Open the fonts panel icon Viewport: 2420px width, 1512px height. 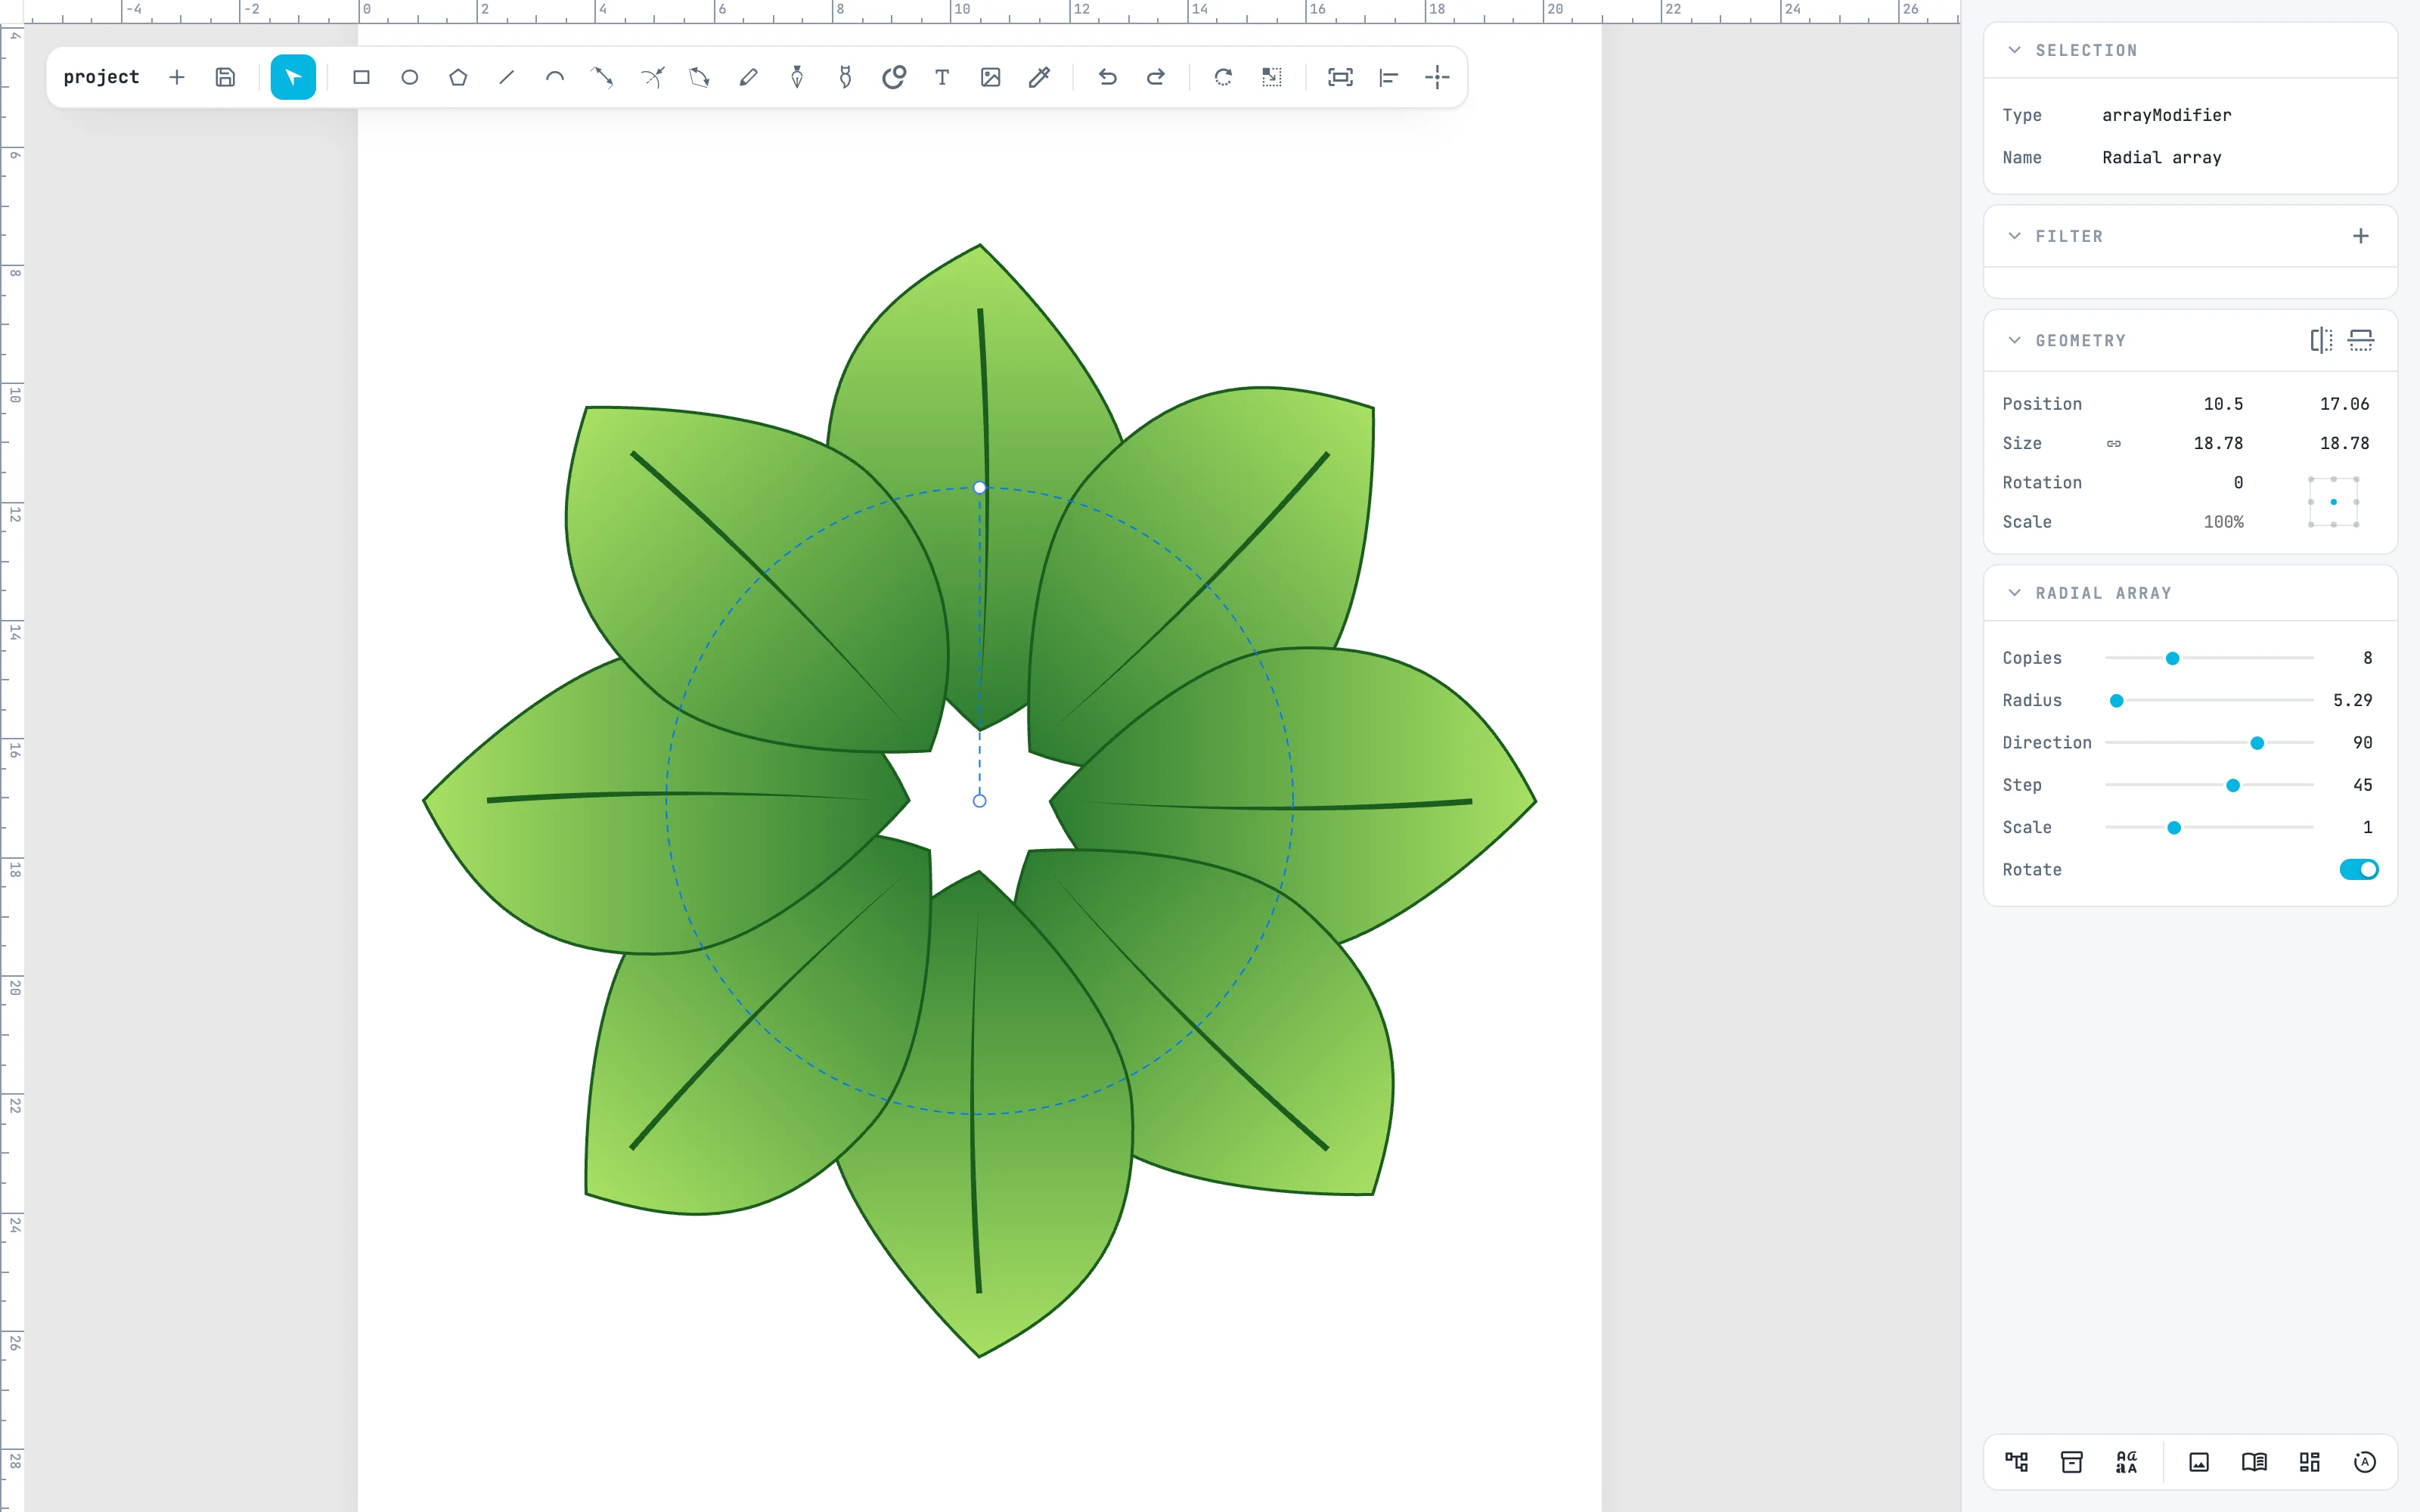[x=2126, y=1462]
